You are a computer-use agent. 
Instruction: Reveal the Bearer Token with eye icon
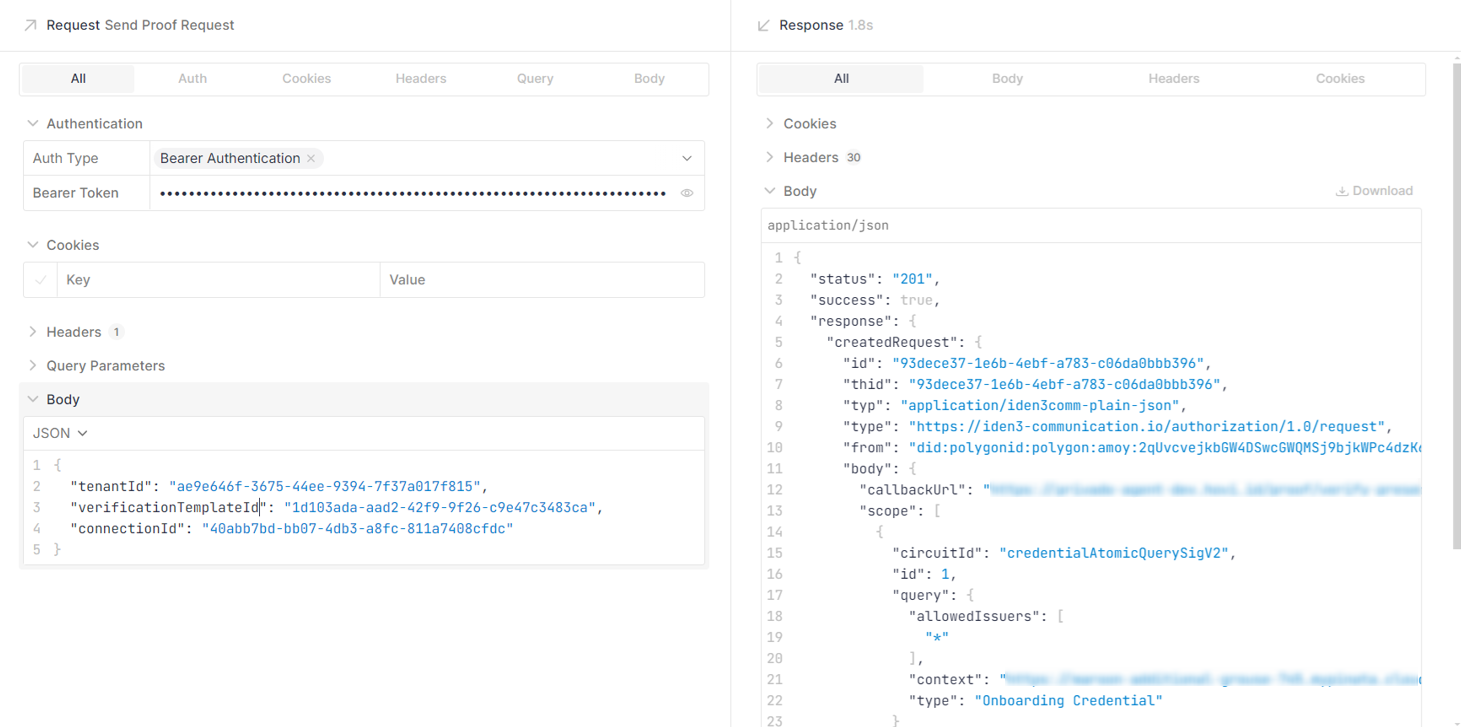pos(687,193)
